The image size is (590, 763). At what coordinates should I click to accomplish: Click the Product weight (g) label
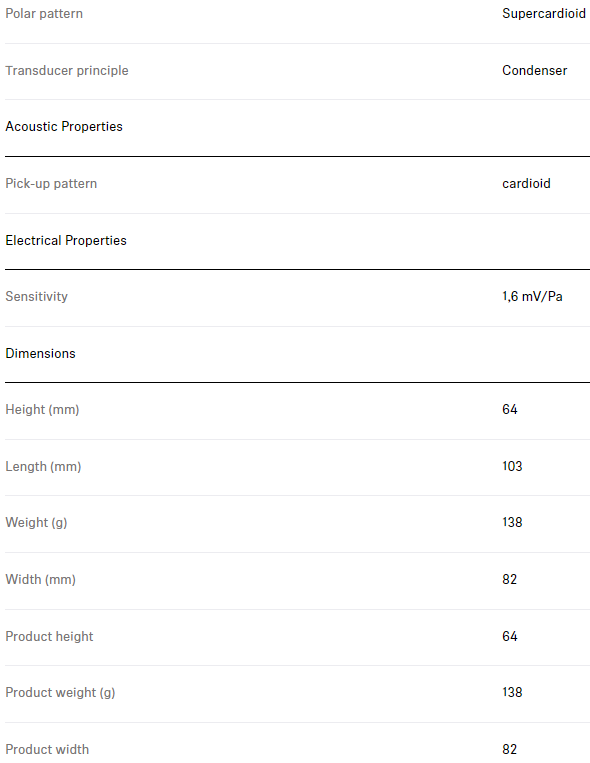(x=60, y=692)
